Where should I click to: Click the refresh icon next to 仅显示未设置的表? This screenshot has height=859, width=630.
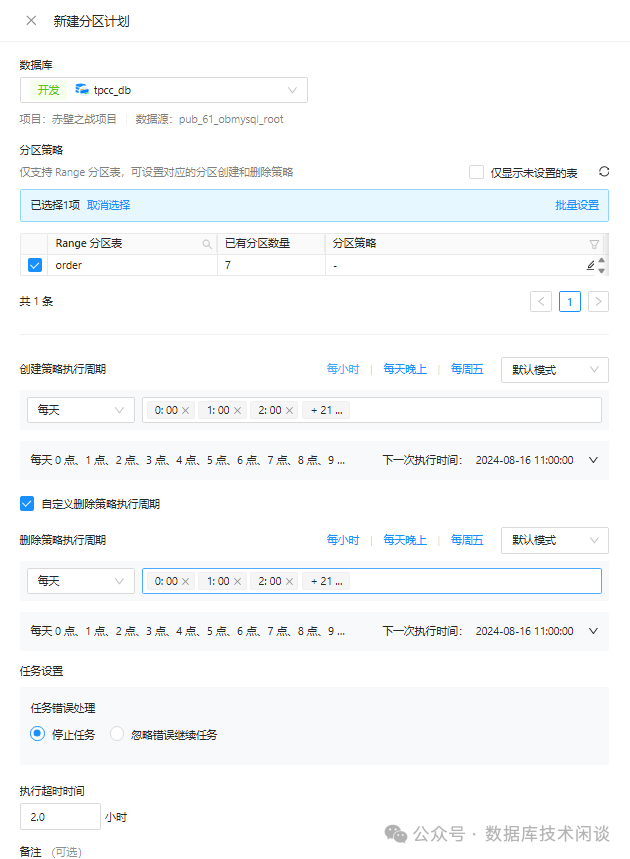(x=604, y=172)
